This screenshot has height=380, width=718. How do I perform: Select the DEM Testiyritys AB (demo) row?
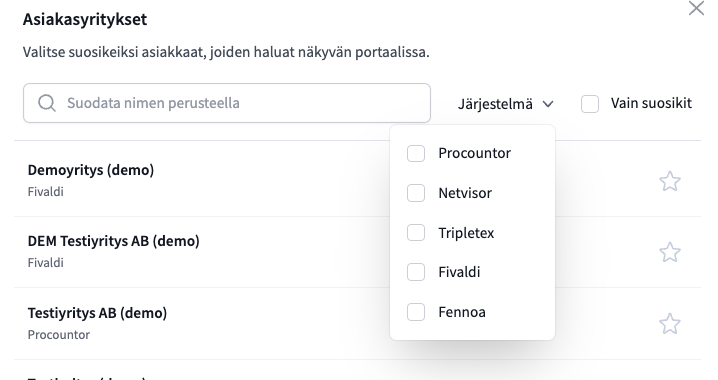coord(357,252)
